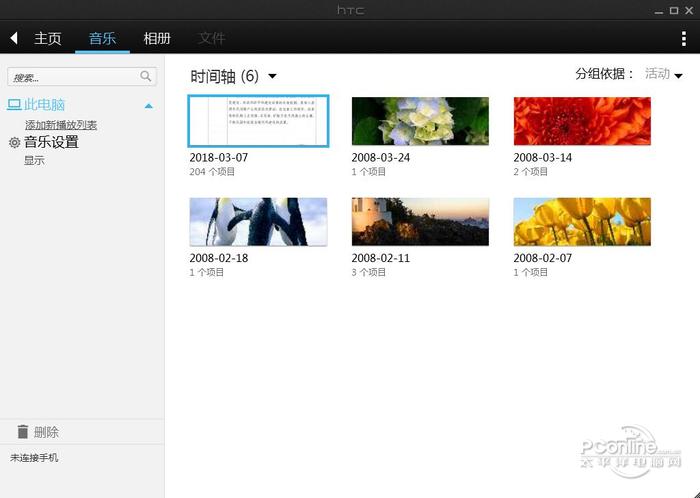700x498 pixels.
Task: Open the 时间轴 (6) dropdown
Action: tap(233, 76)
